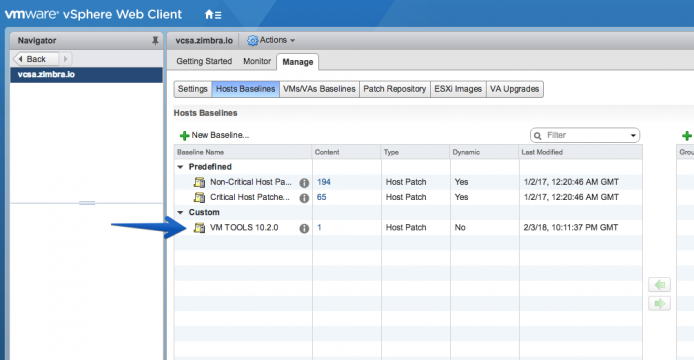Open the Filter dropdown arrow
This screenshot has width=694, height=360.
coord(633,135)
